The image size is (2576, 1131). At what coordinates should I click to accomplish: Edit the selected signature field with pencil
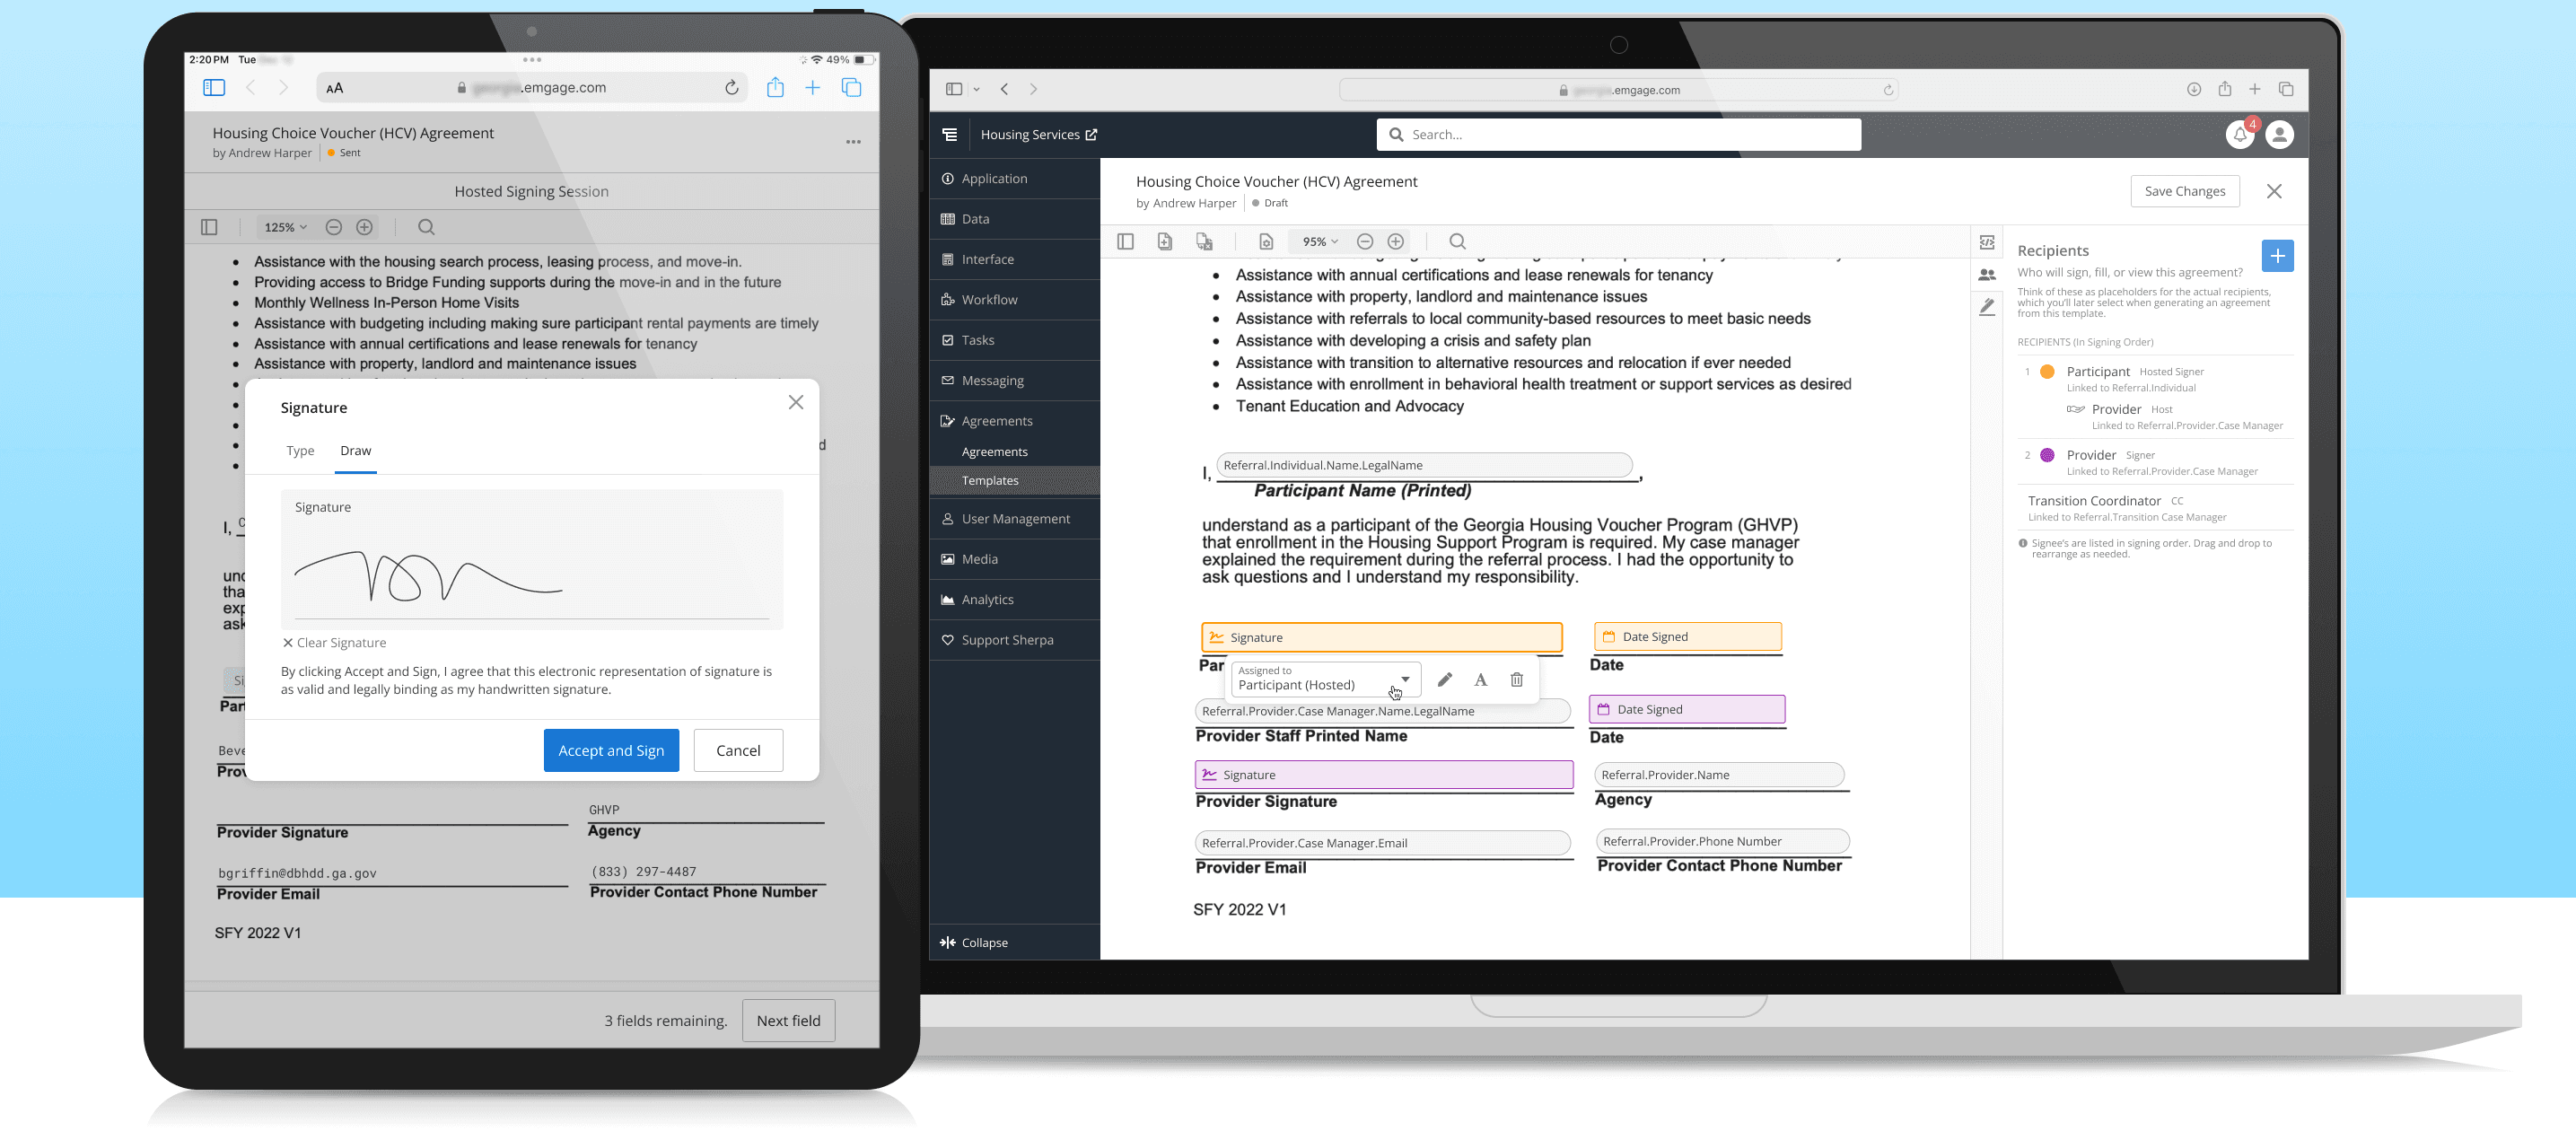coord(1444,680)
